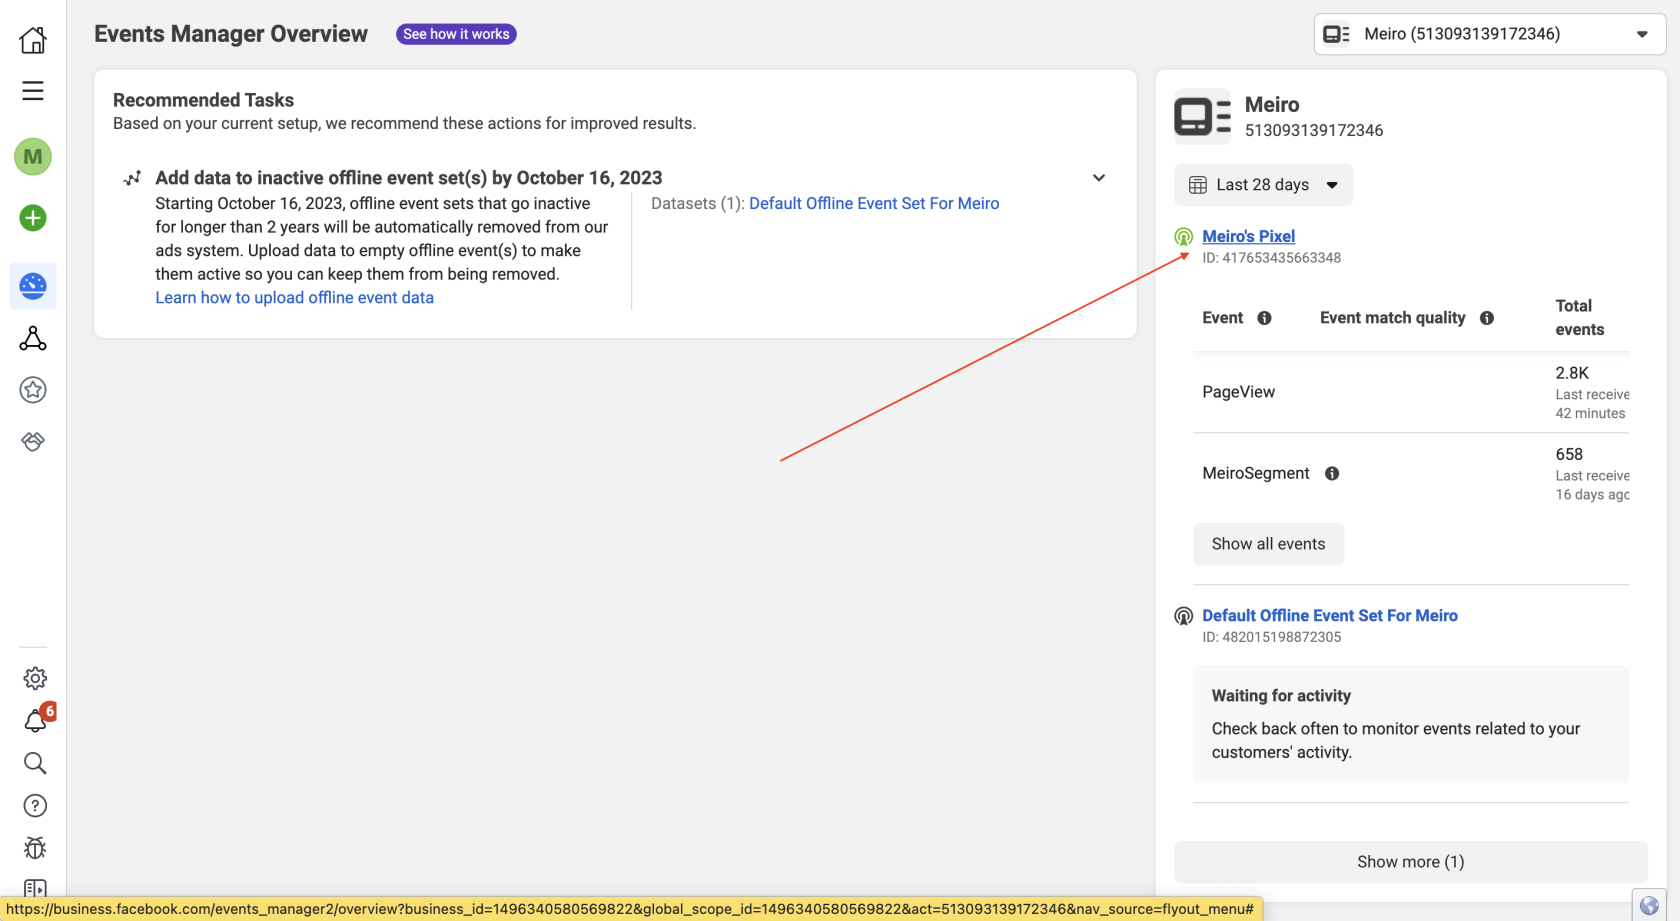The image size is (1680, 921).
Task: Click the Meiro ad account icon in panel
Action: (1202, 117)
